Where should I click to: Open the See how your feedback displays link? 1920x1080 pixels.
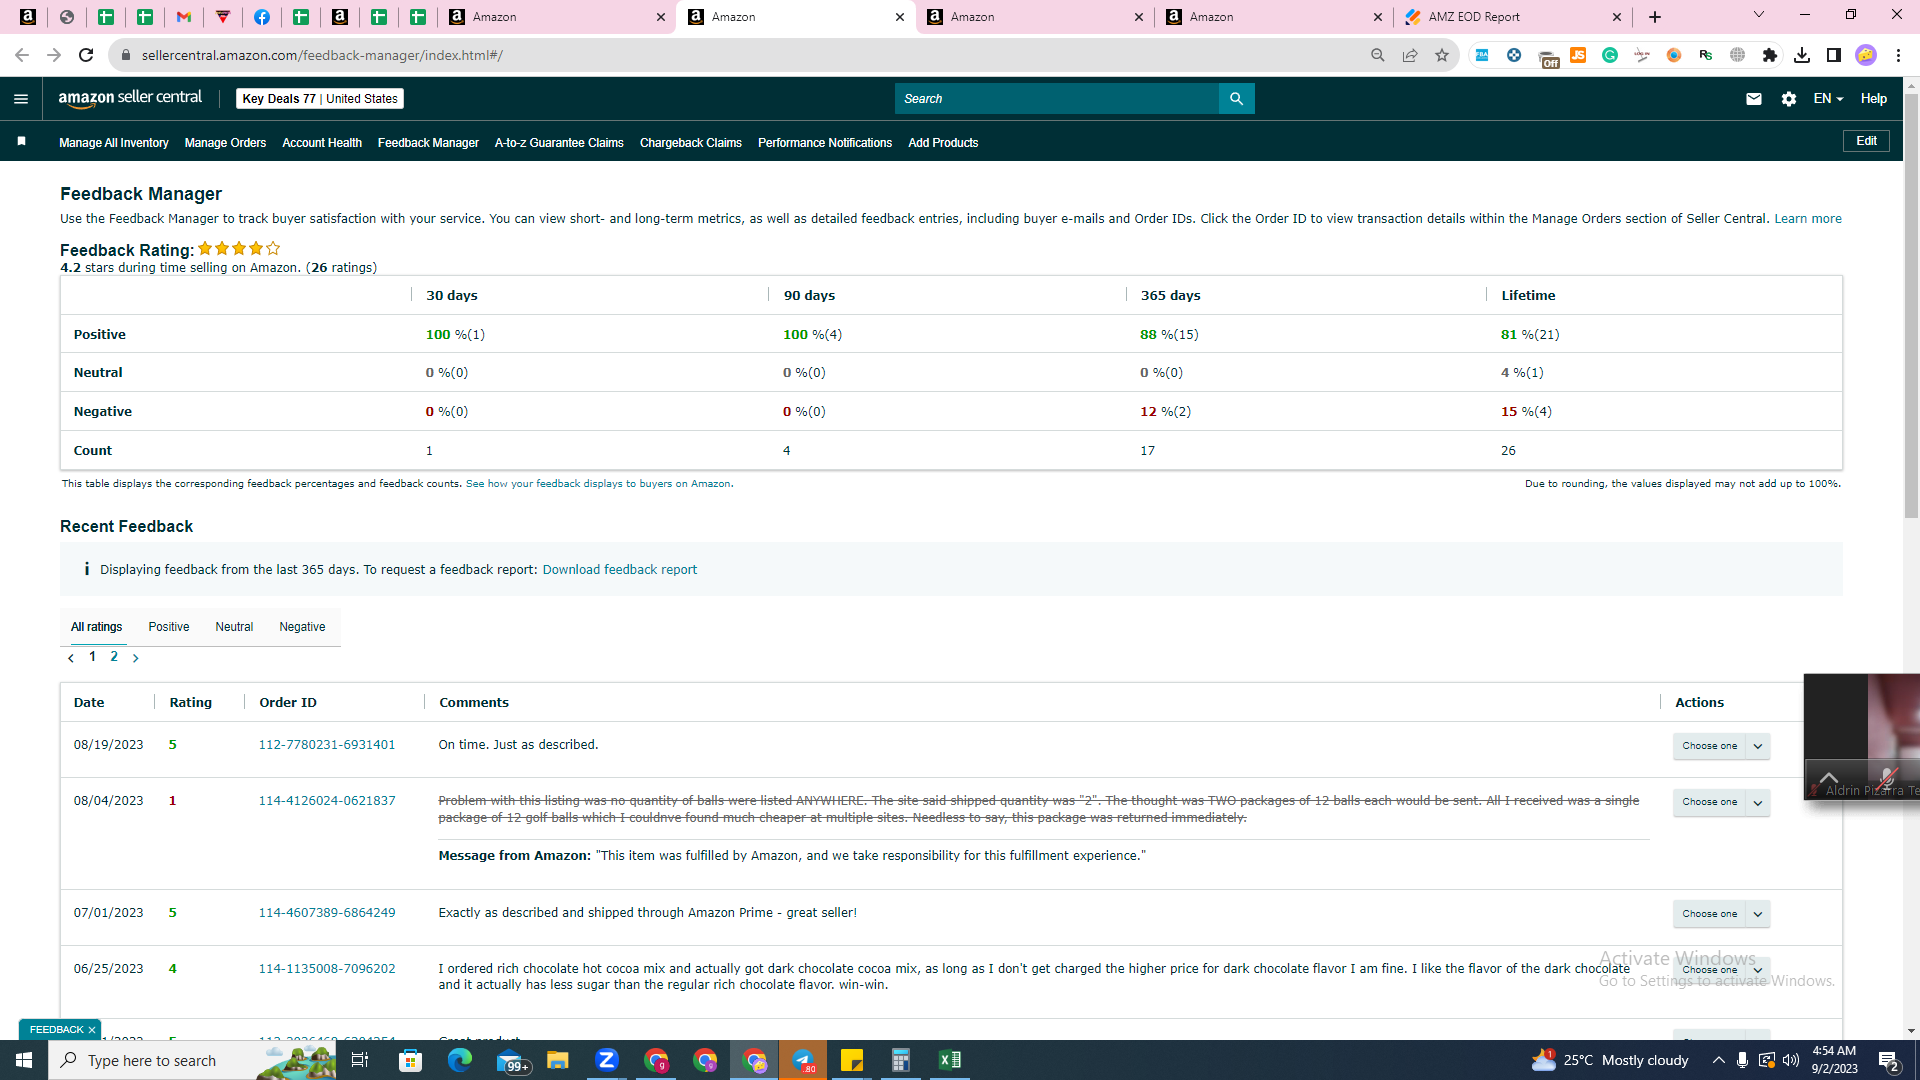(x=598, y=484)
